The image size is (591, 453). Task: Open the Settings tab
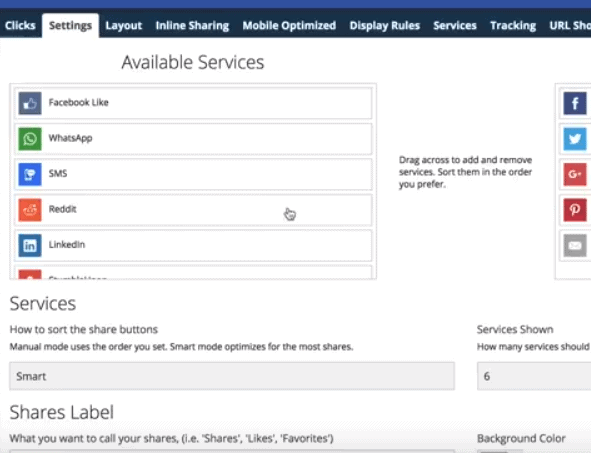click(70, 26)
